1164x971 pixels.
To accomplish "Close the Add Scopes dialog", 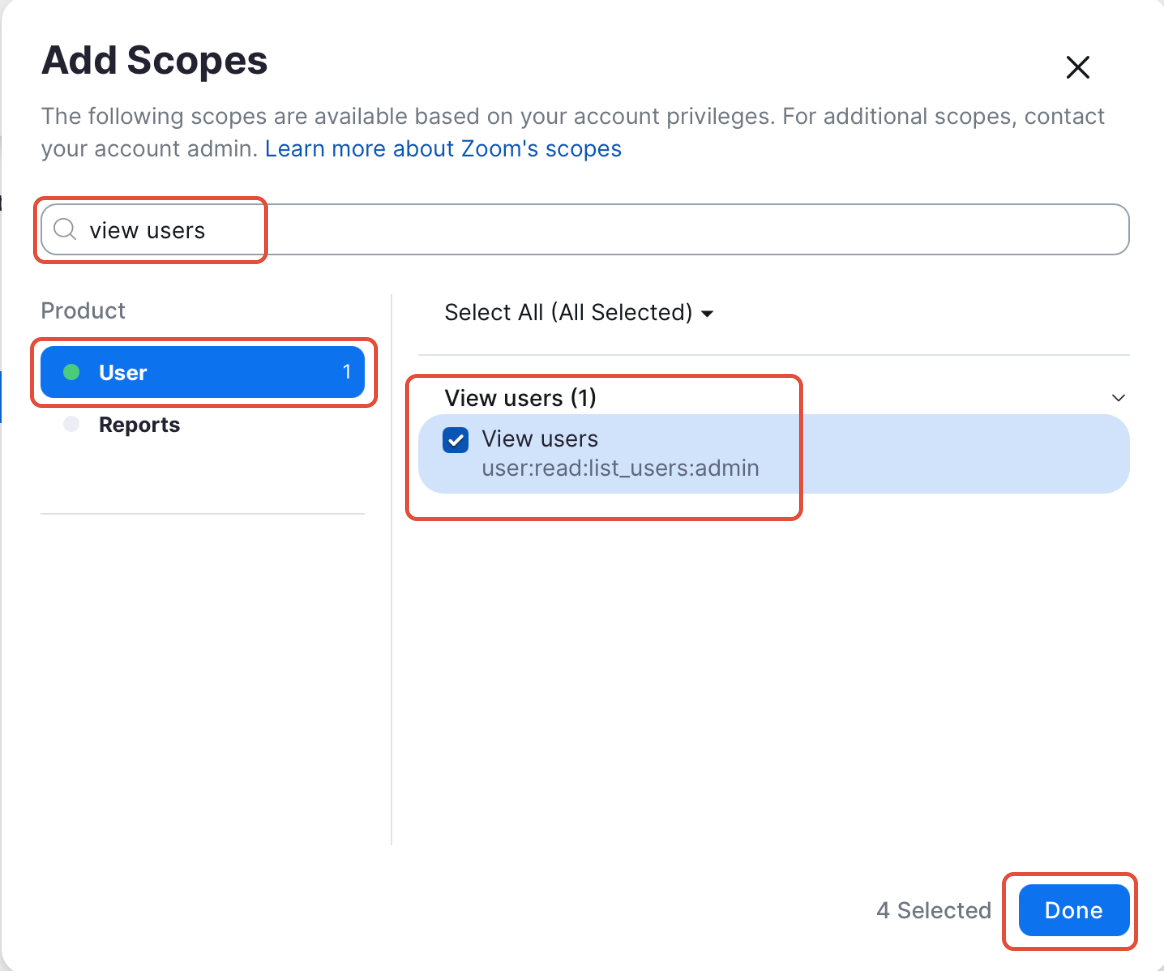I will (x=1077, y=68).
